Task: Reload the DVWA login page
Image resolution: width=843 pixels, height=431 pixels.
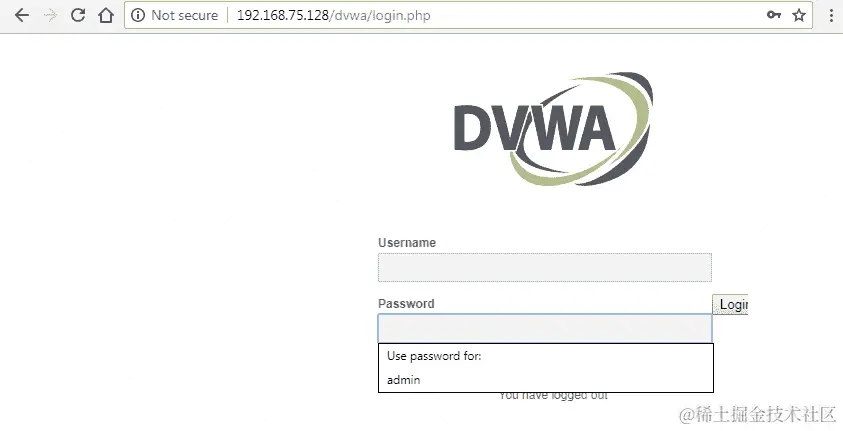Action: pyautogui.click(x=78, y=15)
